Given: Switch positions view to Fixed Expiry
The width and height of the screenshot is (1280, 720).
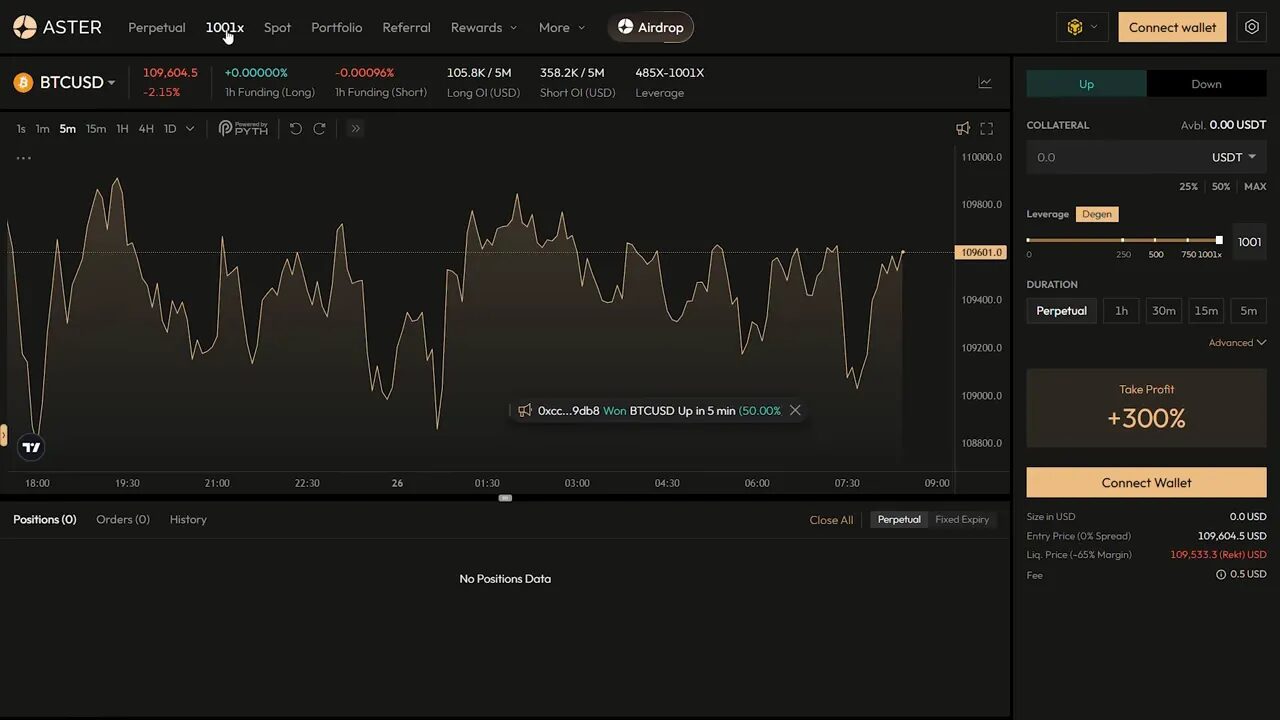Looking at the screenshot, I should point(961,519).
